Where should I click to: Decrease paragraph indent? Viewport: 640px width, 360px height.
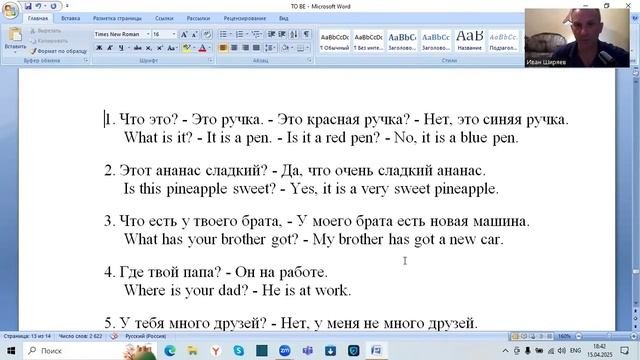271,34
